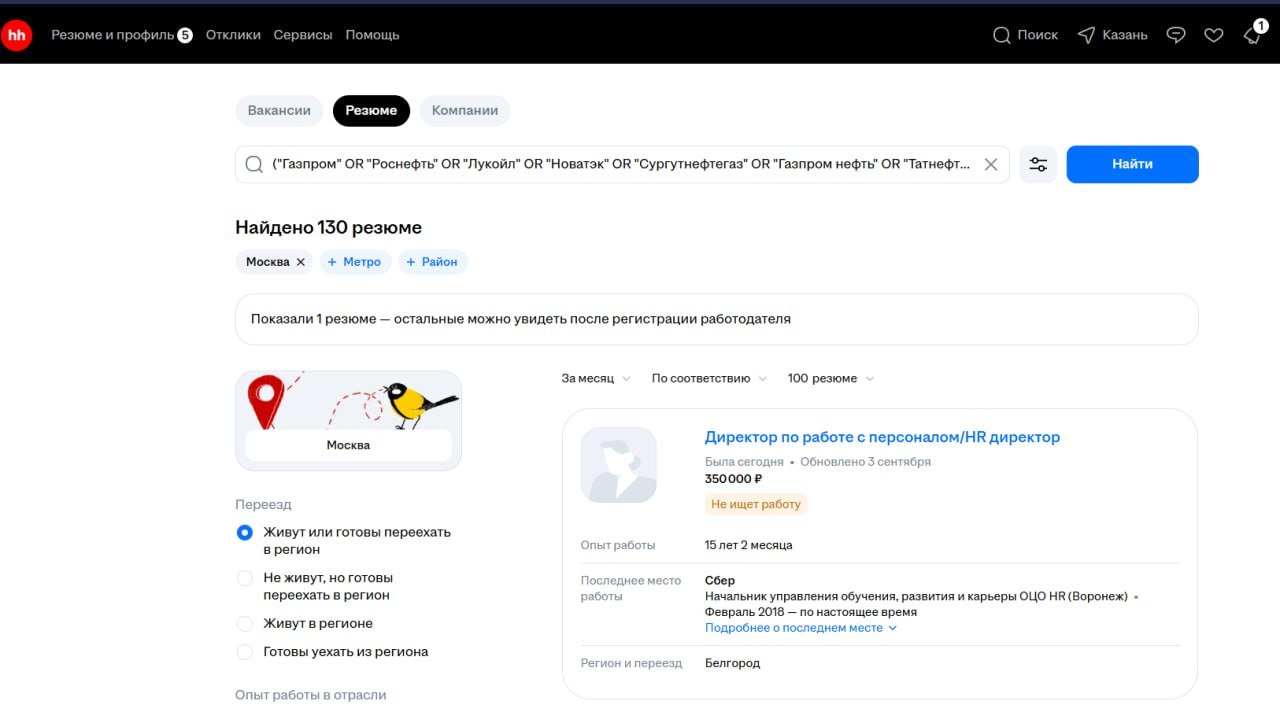Select 'Живут в регионе' radio button

(245, 624)
